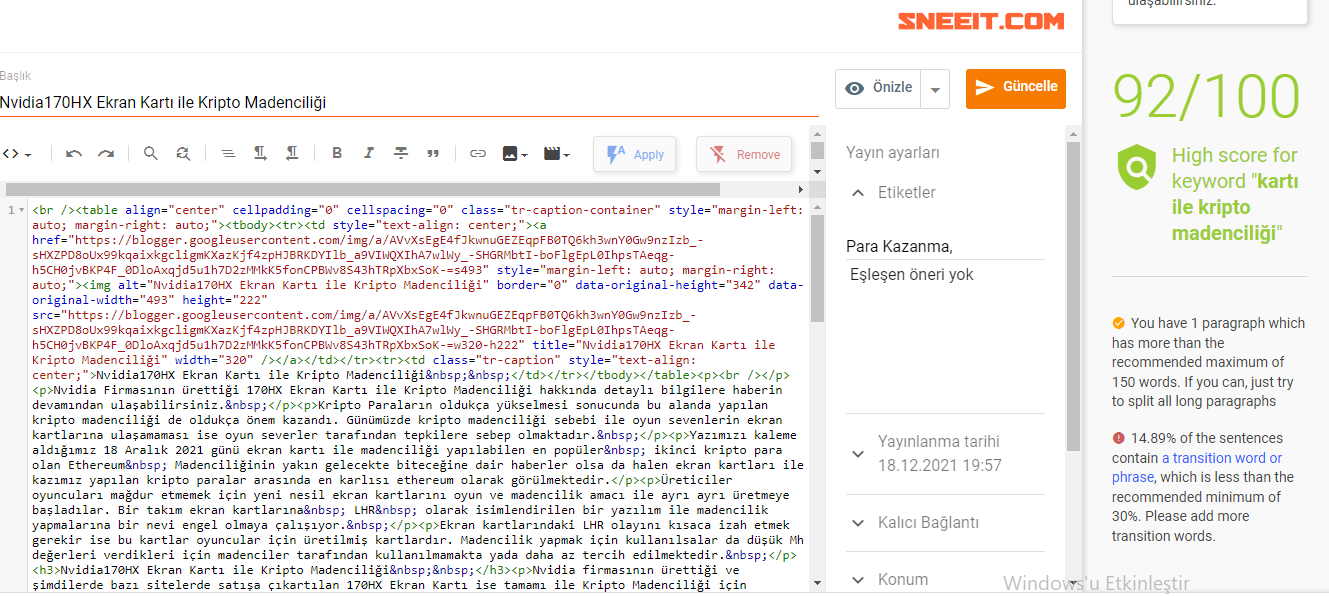Fold code line 1 in gutter
The height and width of the screenshot is (596, 1329).
point(21,210)
